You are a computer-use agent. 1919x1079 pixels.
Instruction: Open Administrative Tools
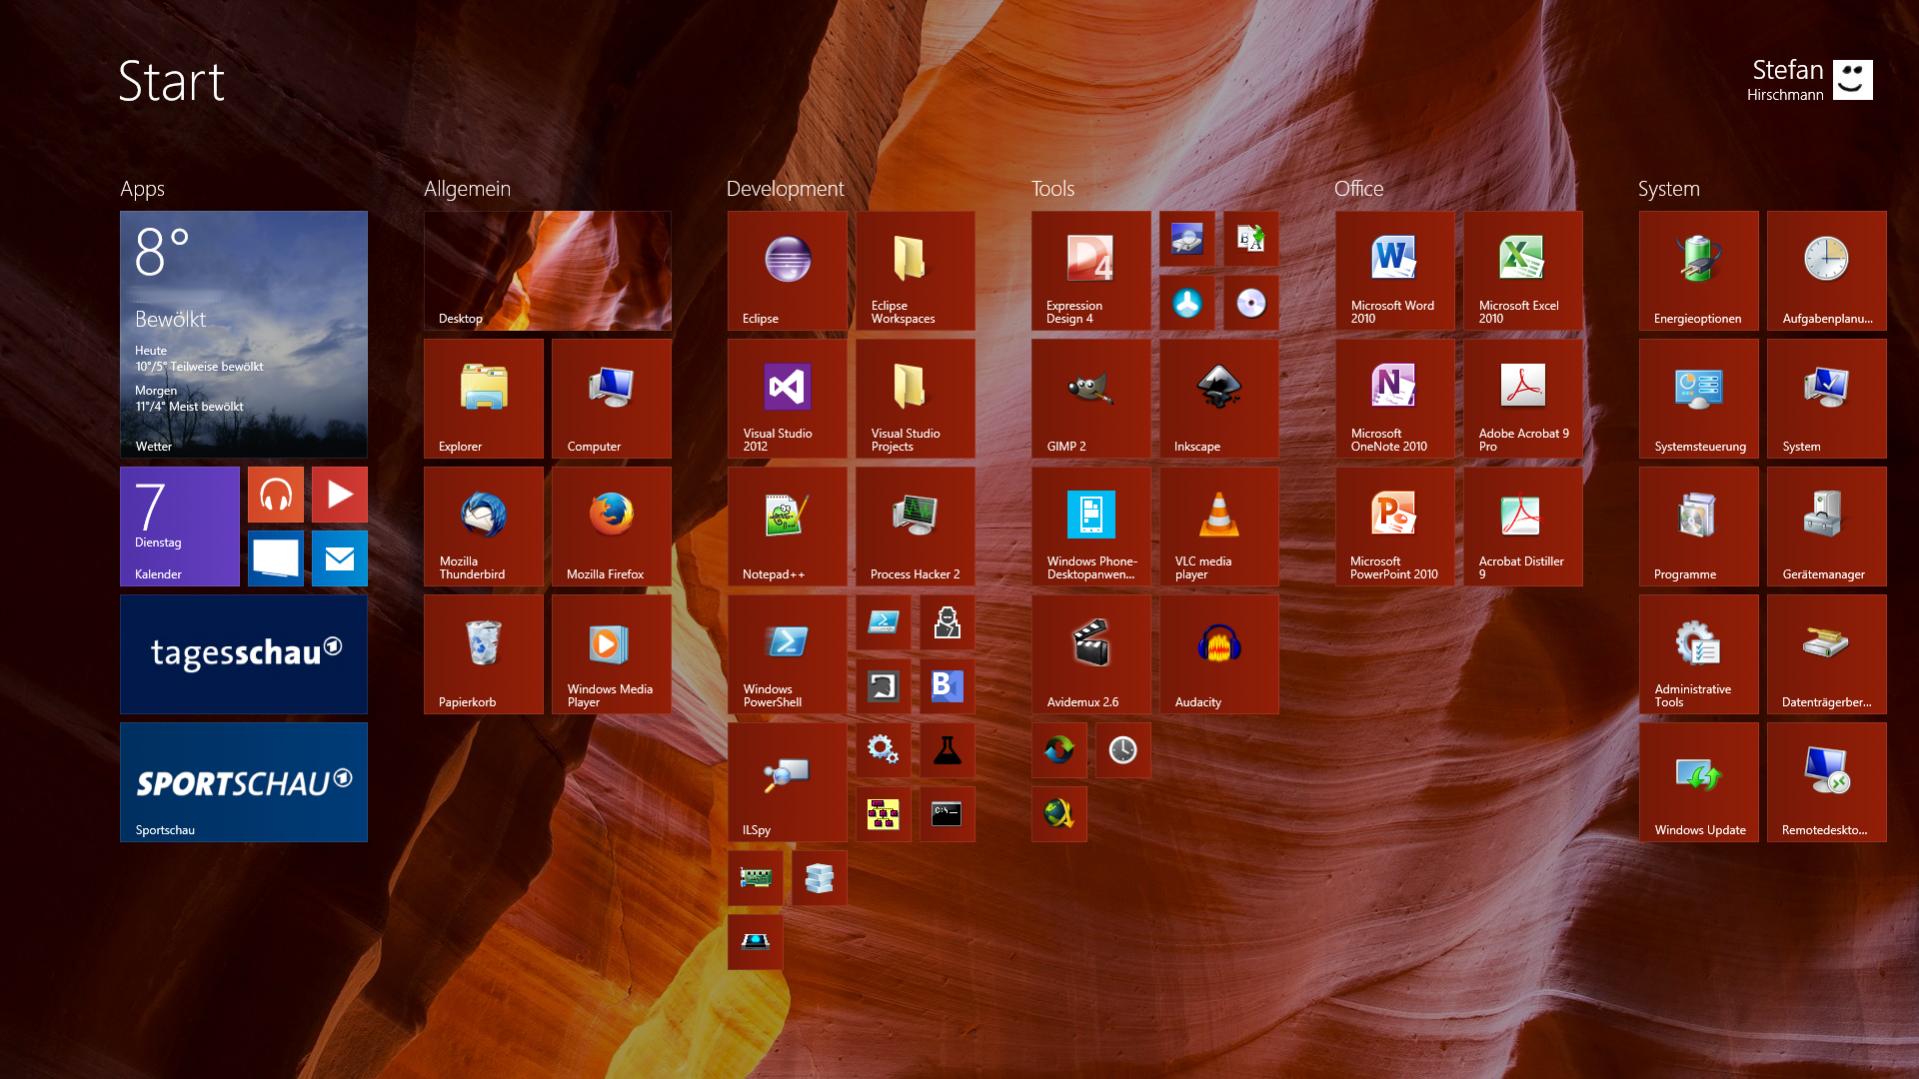pos(1699,654)
